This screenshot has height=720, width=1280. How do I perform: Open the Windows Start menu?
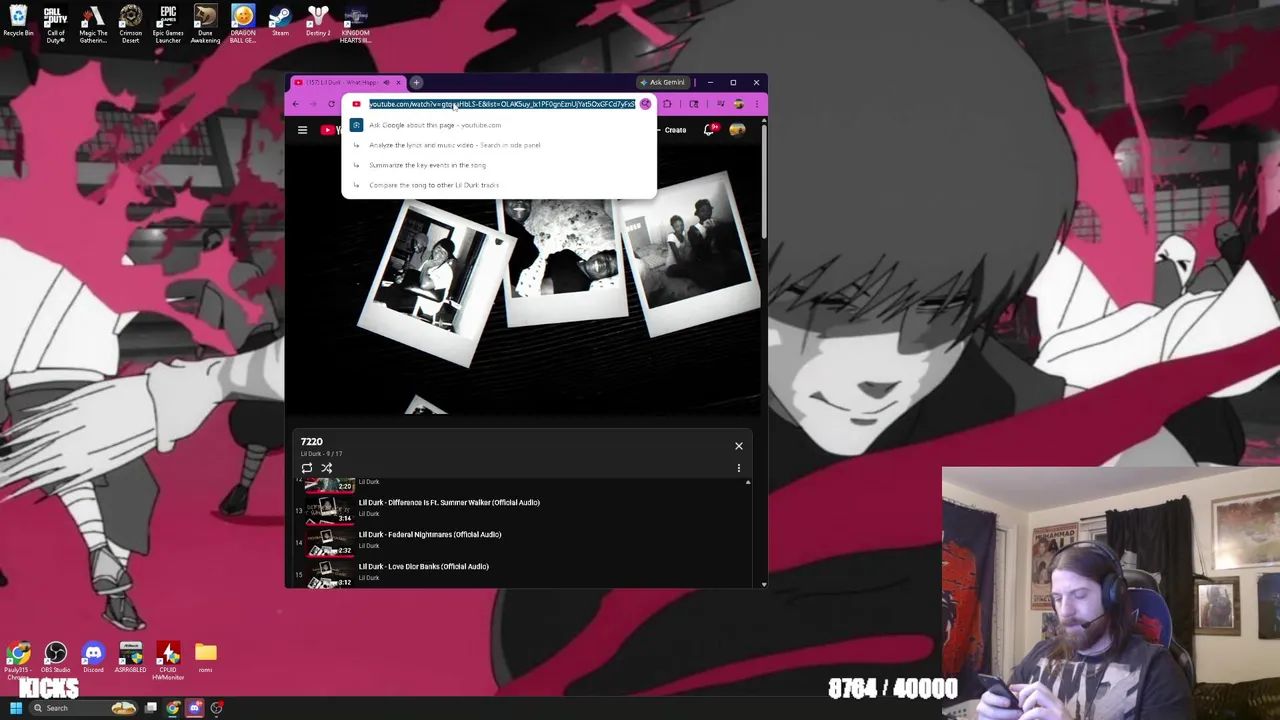[x=16, y=708]
